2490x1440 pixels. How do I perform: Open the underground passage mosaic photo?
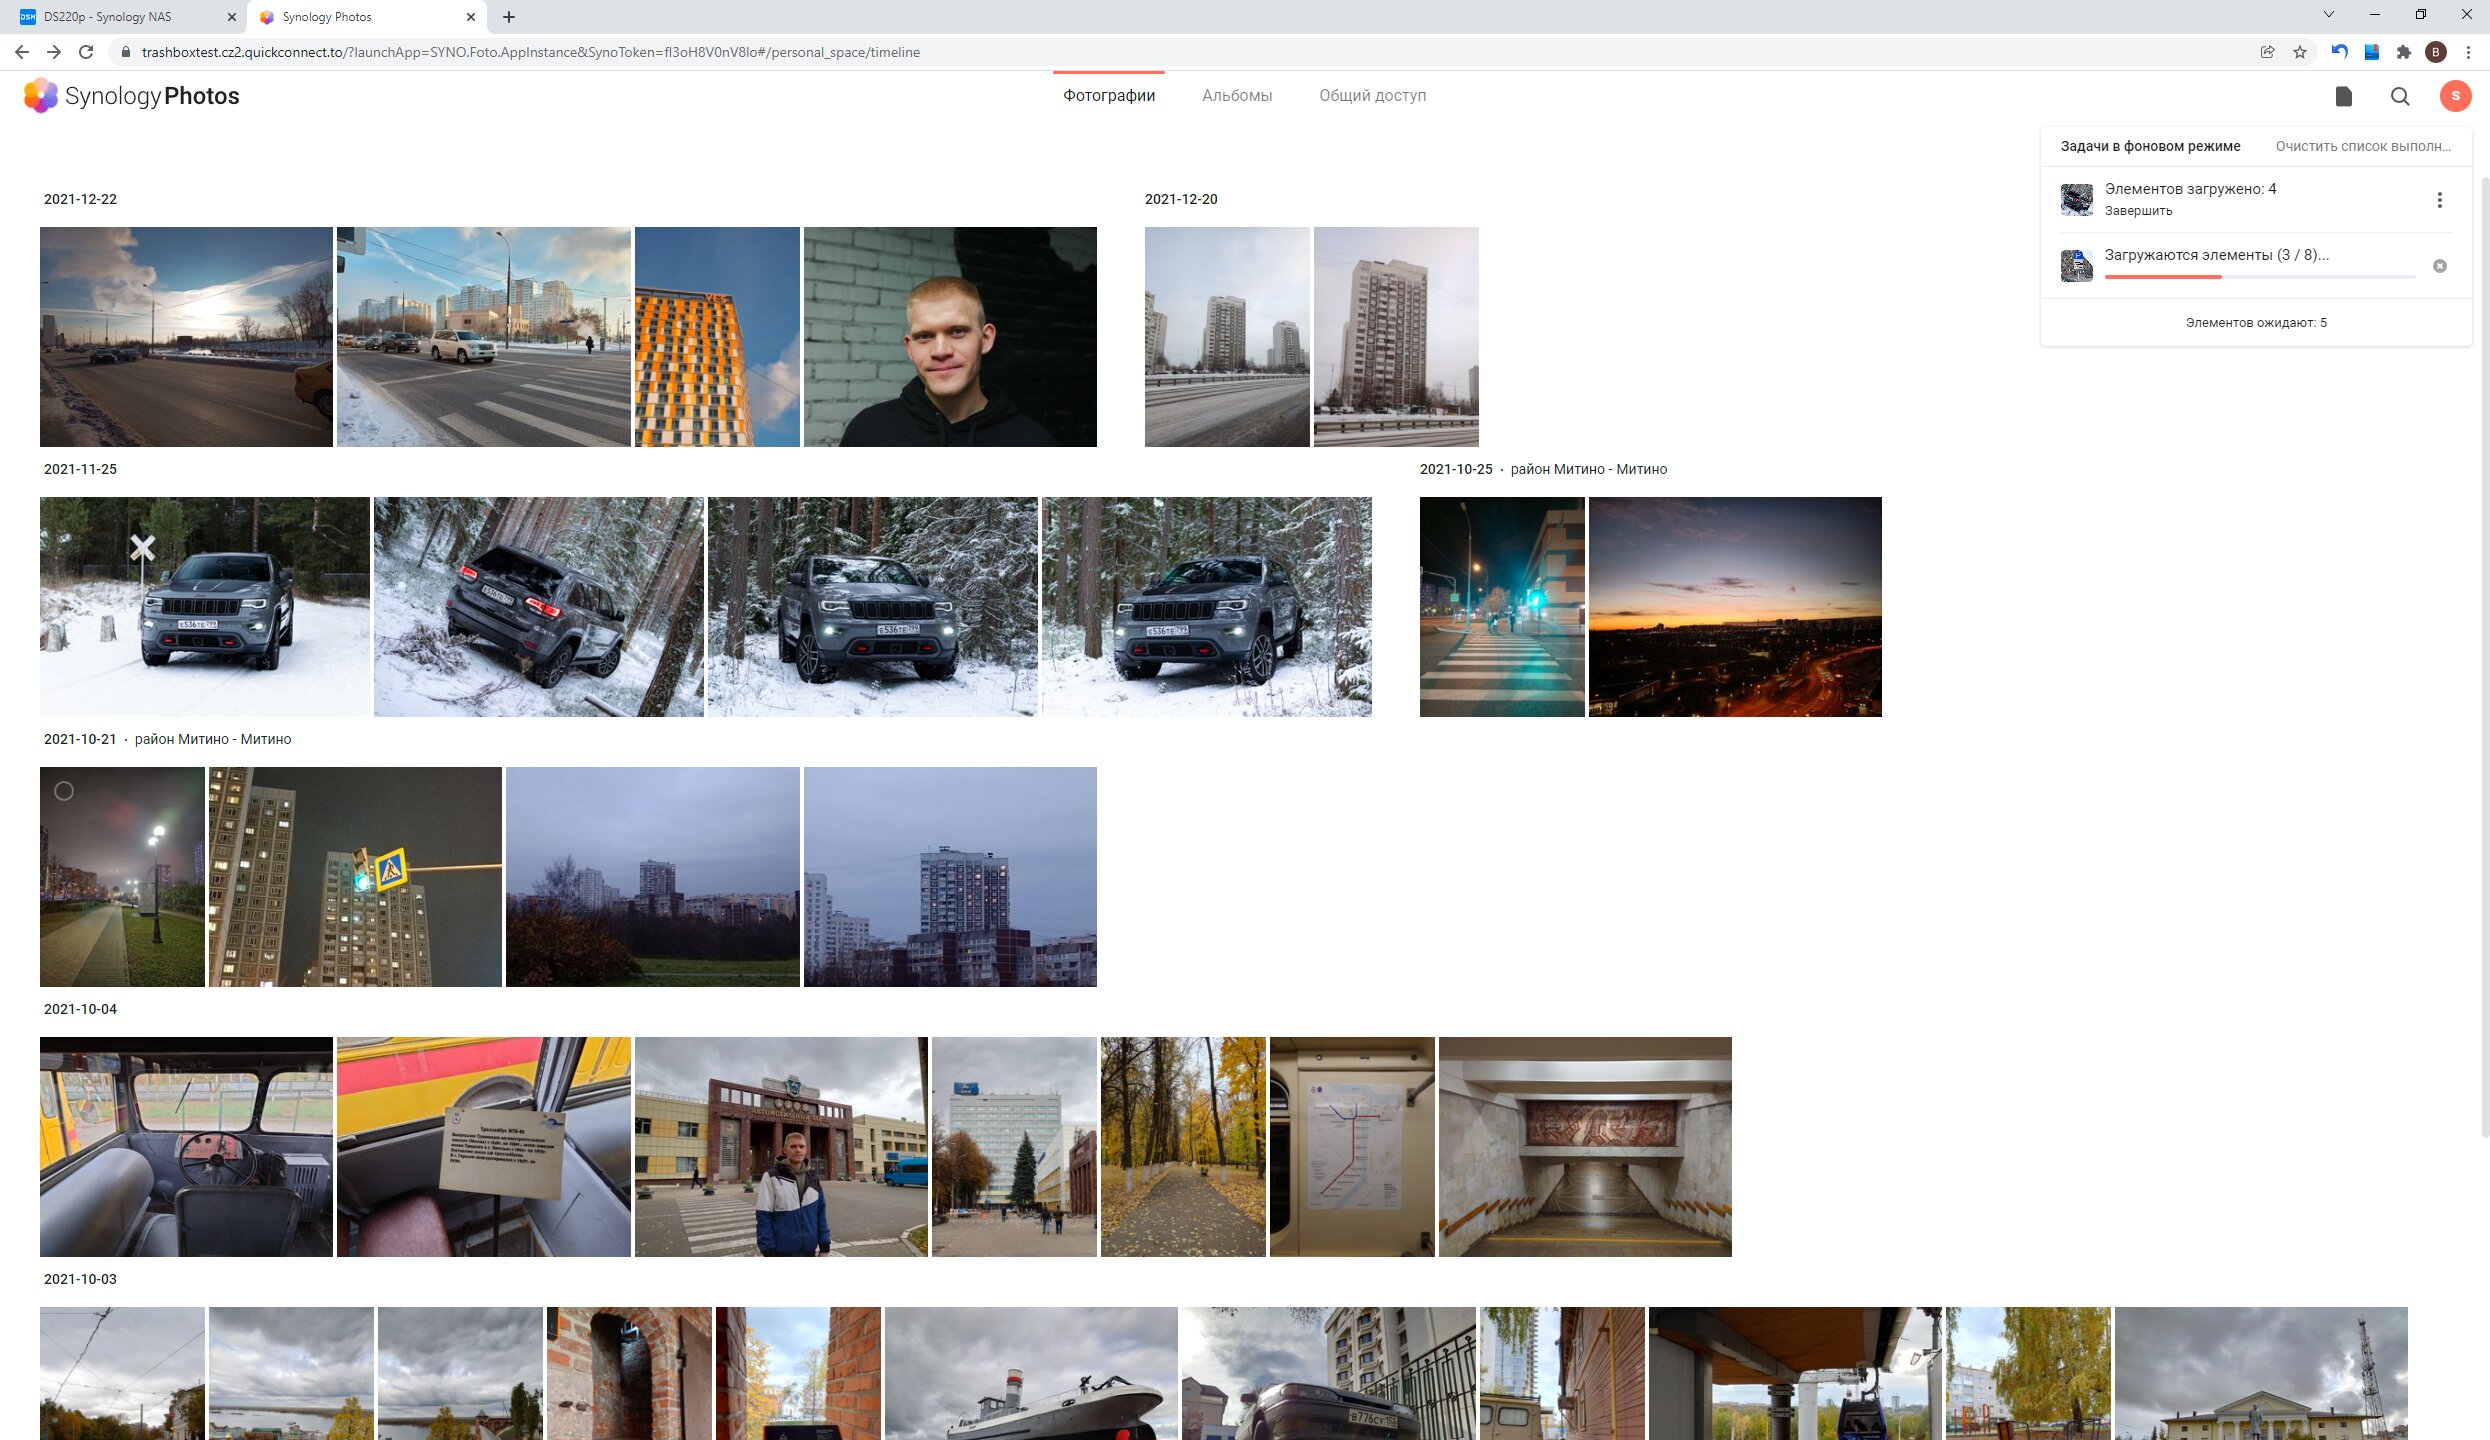tap(1585, 1147)
